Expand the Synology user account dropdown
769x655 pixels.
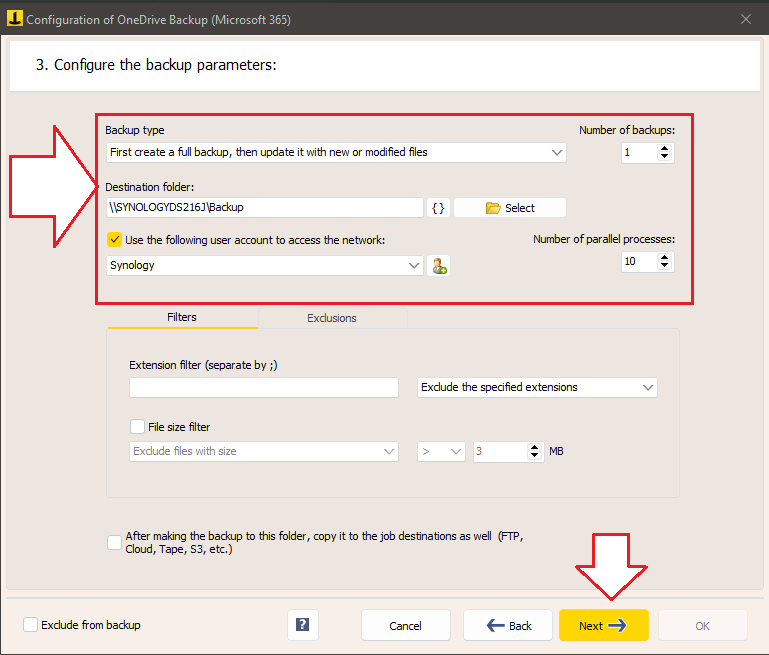tap(265, 265)
